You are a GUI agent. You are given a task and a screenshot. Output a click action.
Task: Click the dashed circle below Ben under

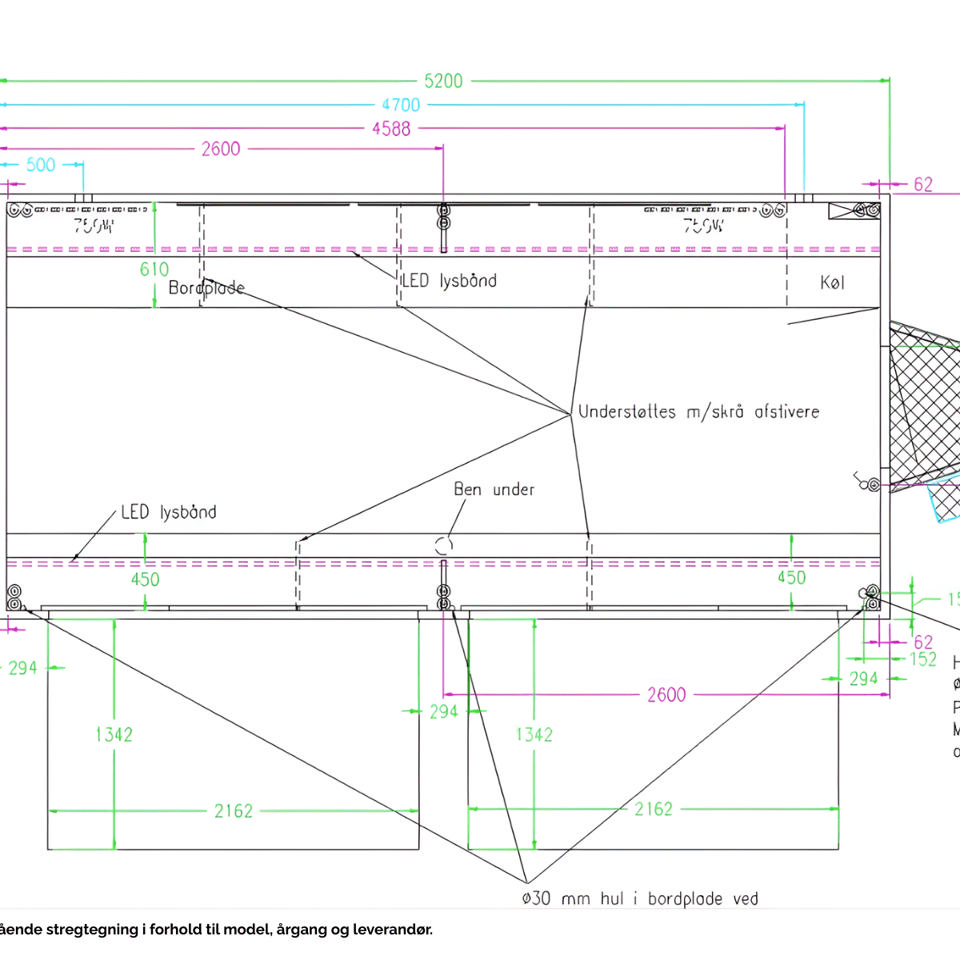click(443, 546)
